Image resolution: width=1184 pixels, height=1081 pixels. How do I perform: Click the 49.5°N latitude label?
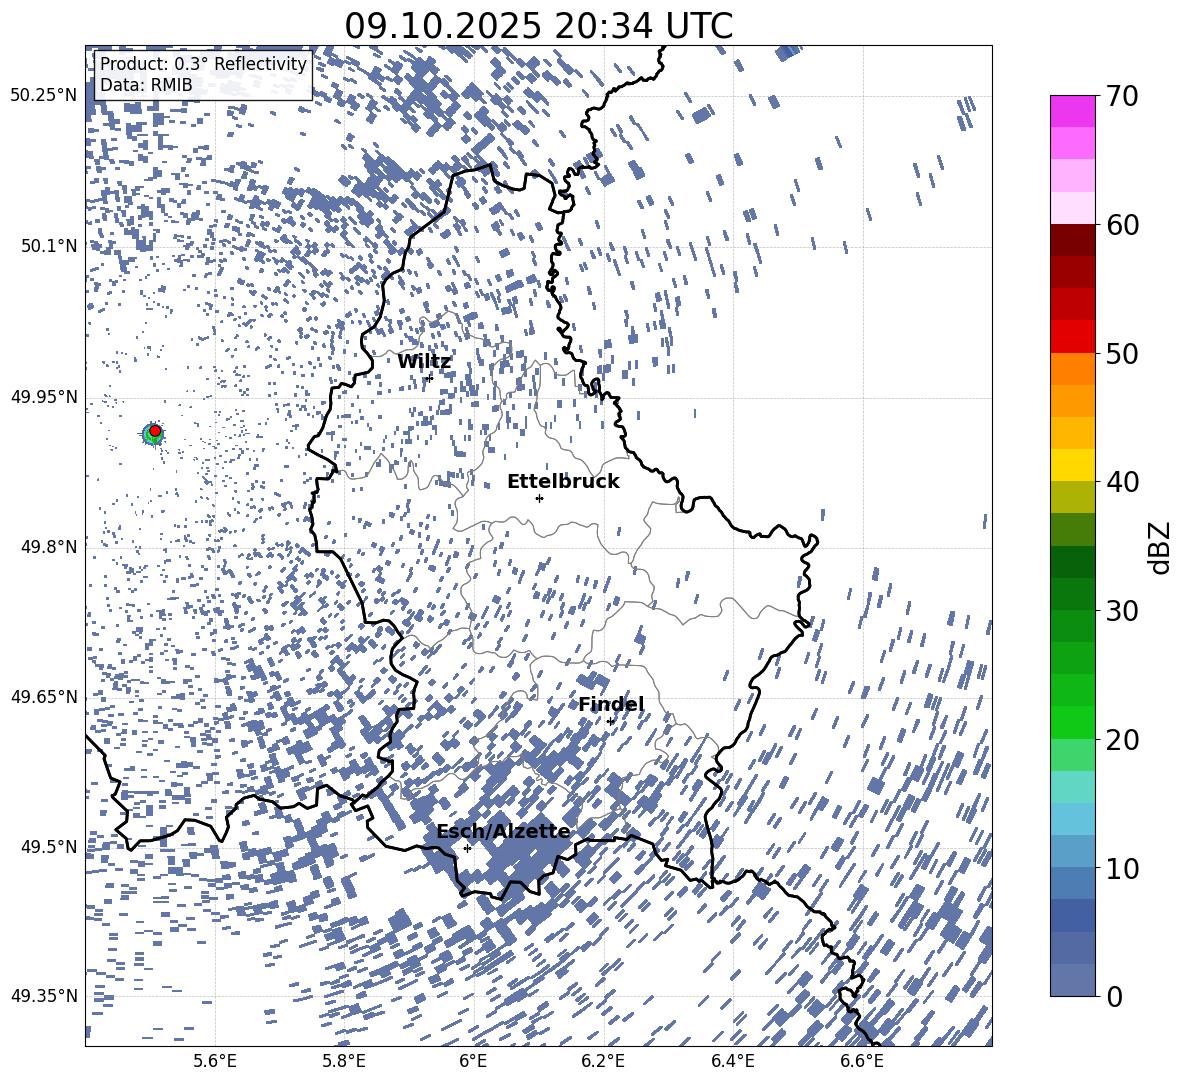[50, 846]
